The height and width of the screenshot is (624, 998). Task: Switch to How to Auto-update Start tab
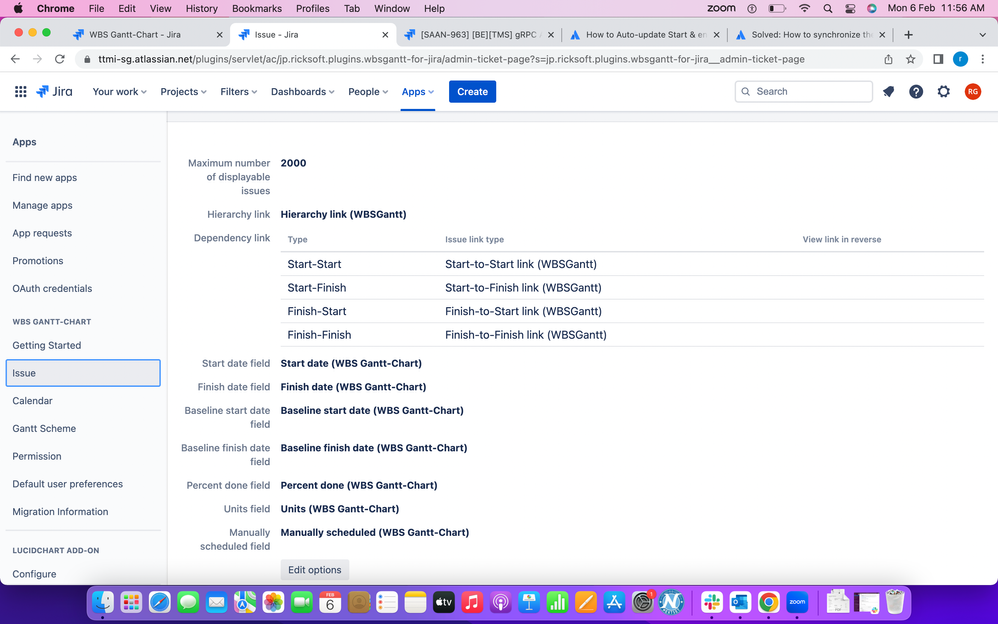click(x=645, y=34)
